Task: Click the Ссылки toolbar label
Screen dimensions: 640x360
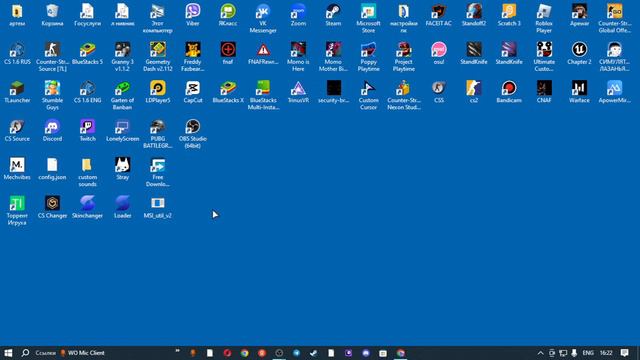Action: pos(45,353)
